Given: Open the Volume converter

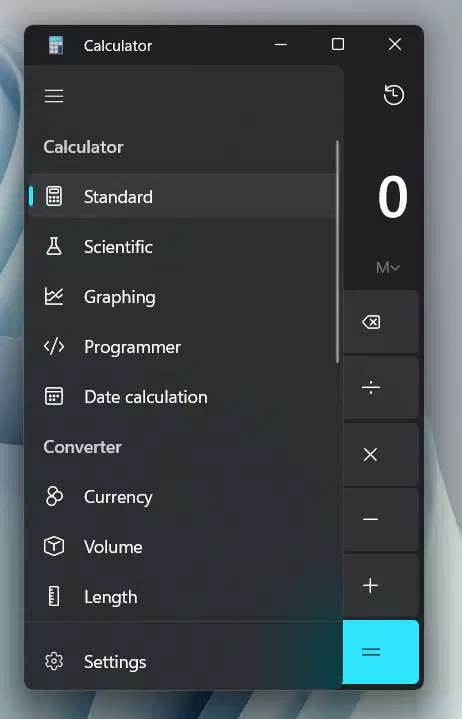Looking at the screenshot, I should coord(183,547).
